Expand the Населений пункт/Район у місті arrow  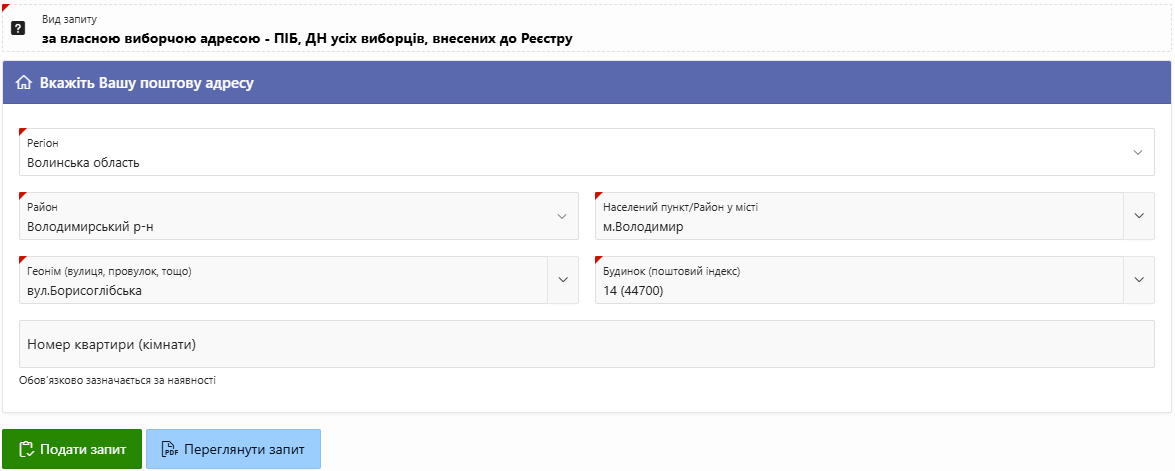[x=1138, y=216]
